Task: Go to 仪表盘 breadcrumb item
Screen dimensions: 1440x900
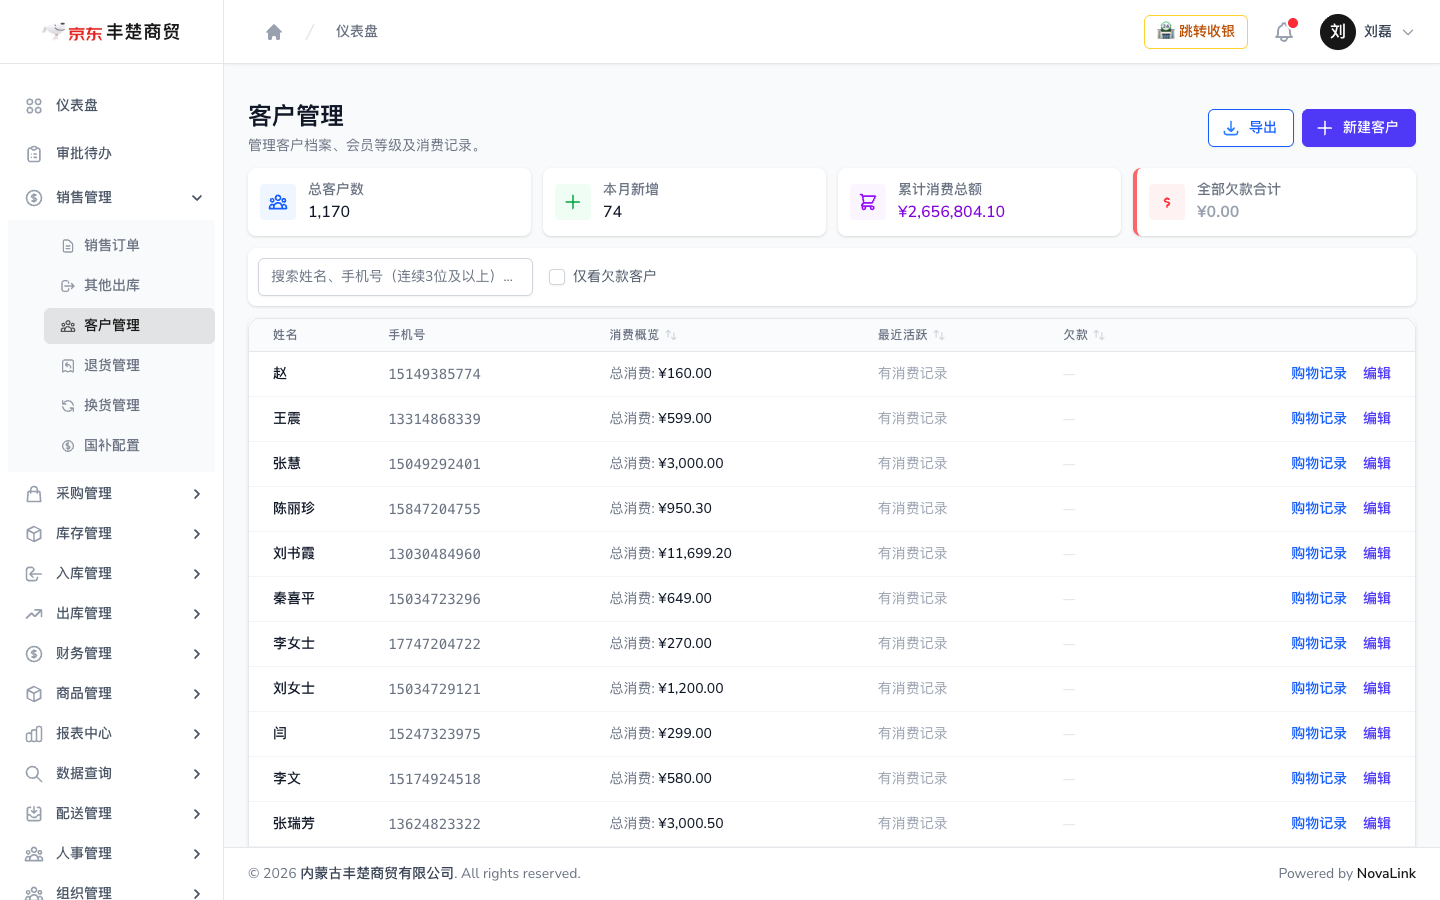Action: click(x=357, y=32)
